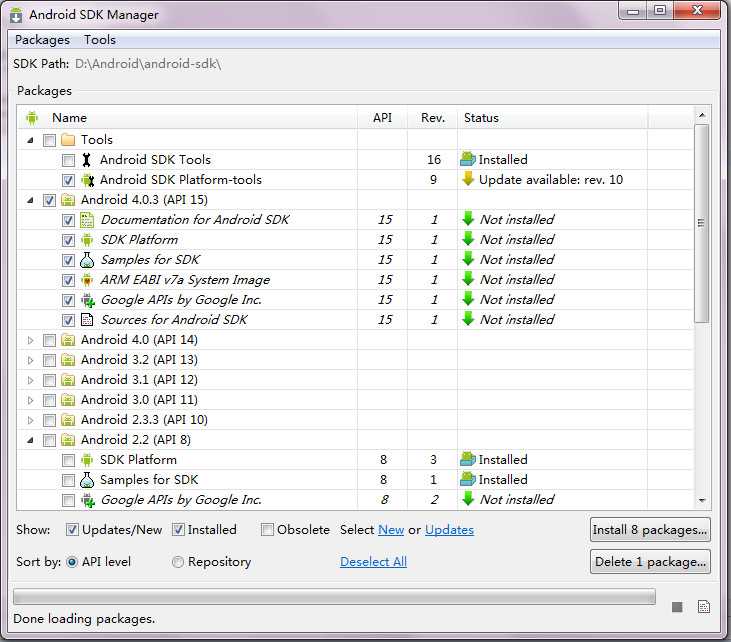Click the Installed status icon for Android SDK Tools
This screenshot has width=731, height=642.
coord(468,159)
